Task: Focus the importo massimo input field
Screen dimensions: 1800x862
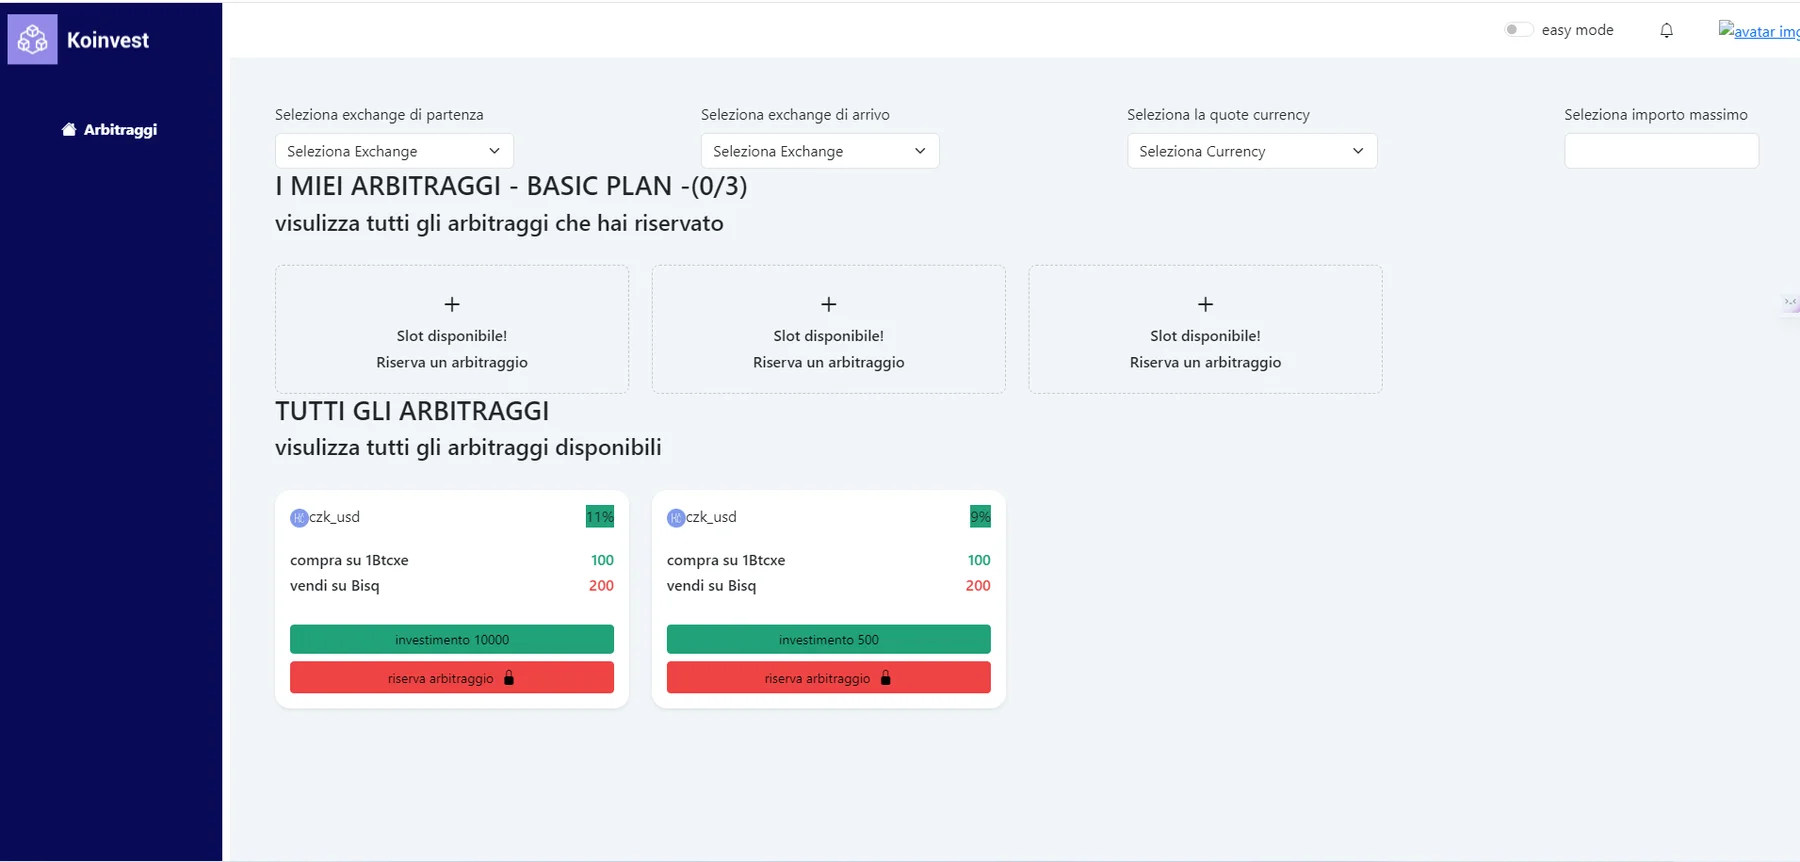Action: 1661,151
